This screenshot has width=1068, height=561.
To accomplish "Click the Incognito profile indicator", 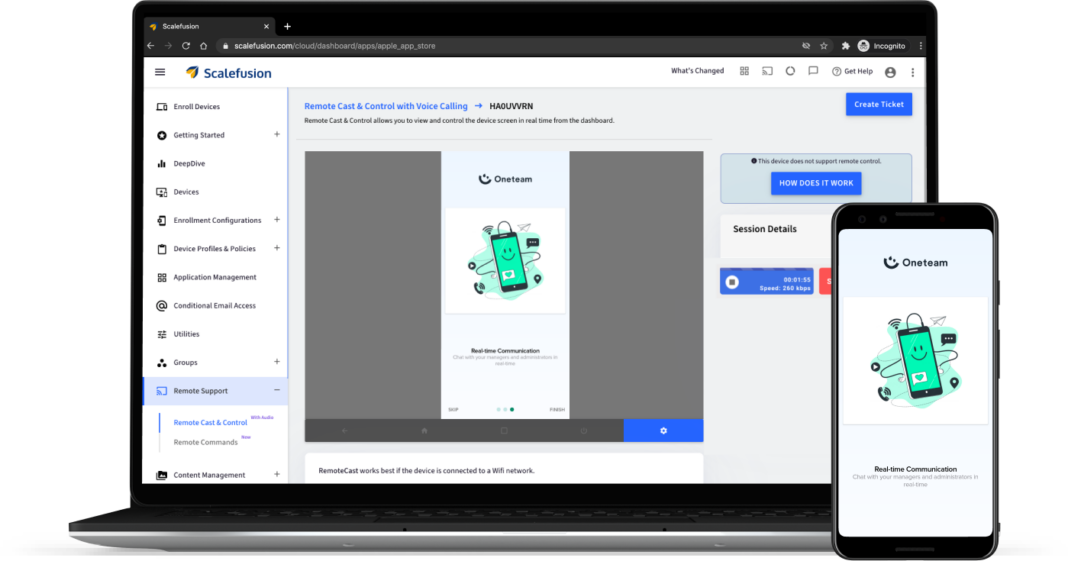I will point(881,46).
